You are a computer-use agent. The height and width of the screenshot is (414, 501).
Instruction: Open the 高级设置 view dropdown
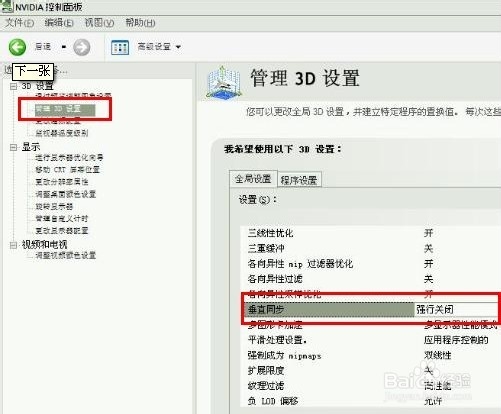159,47
